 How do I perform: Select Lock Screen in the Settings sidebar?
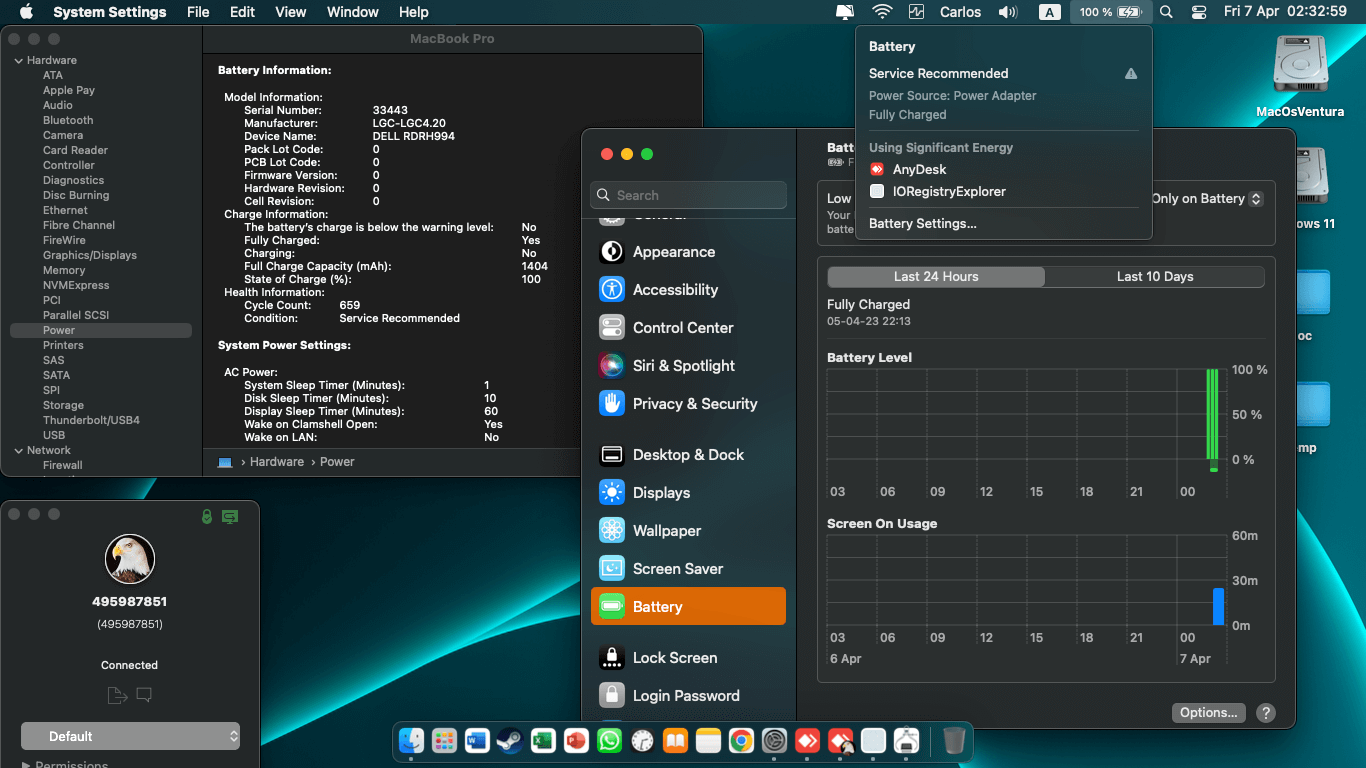689,658
